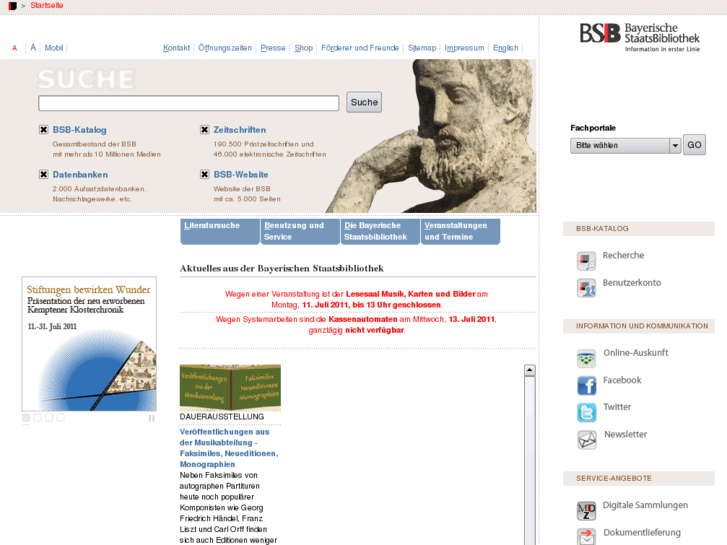
Task: Toggle the Datenbanken search checkbox
Action: pyautogui.click(x=43, y=174)
